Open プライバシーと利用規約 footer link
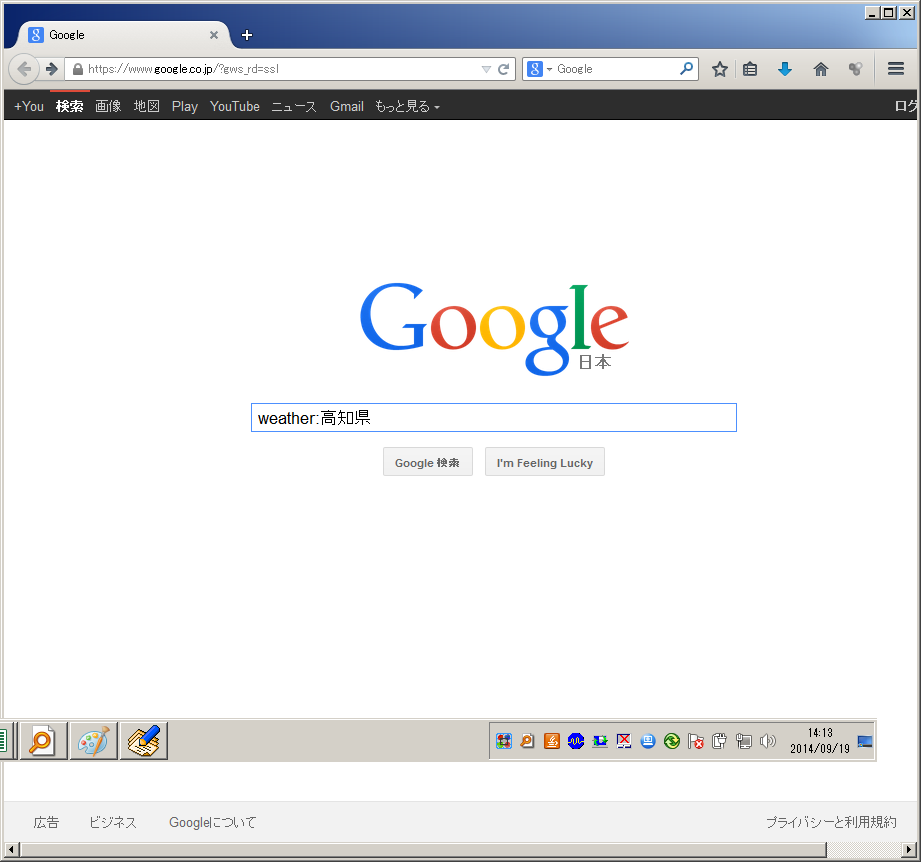 [831, 822]
